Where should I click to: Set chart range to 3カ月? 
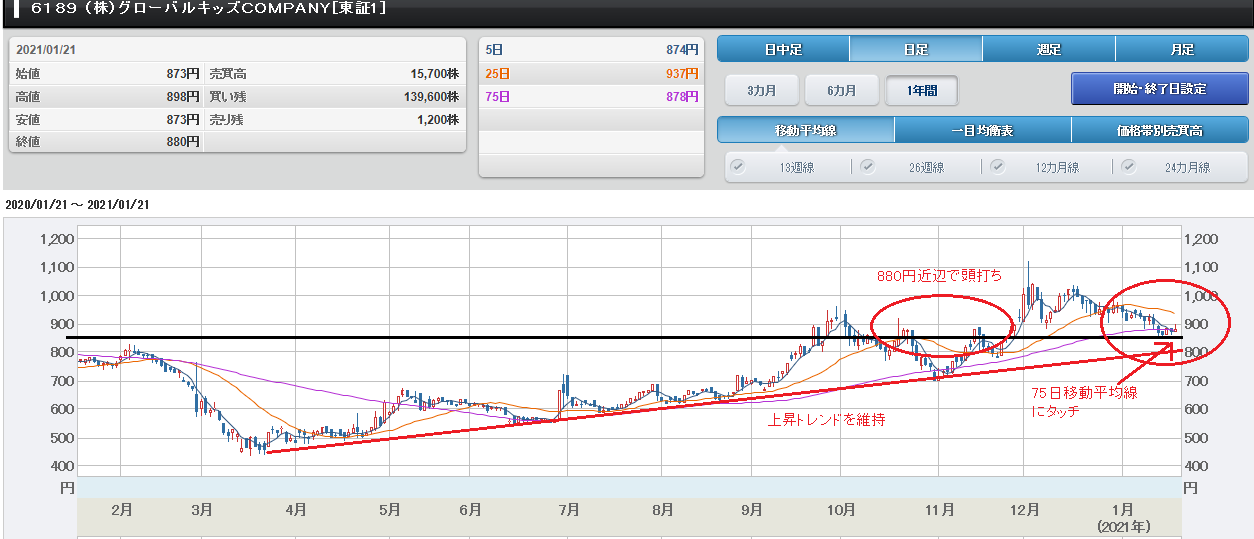(x=761, y=90)
